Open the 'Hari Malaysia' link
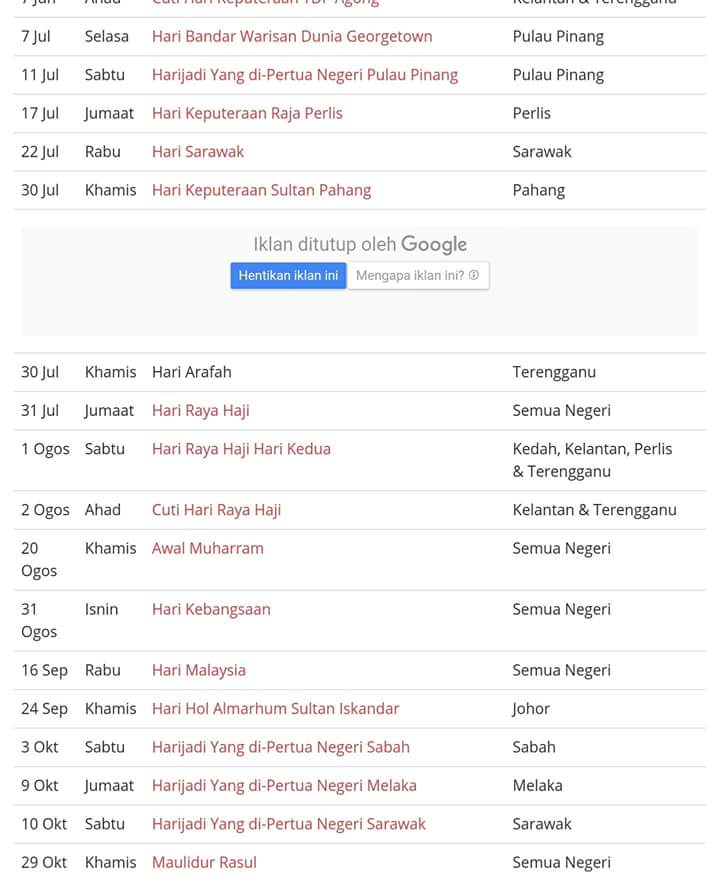The image size is (720, 880). pos(199,670)
